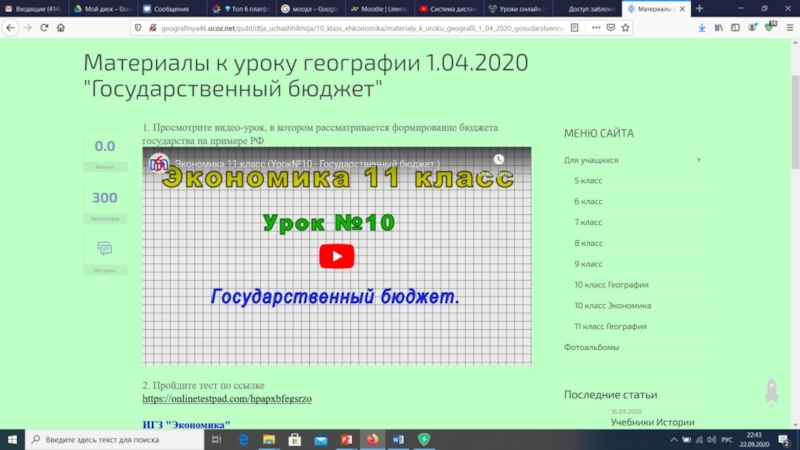Viewport: 800px width, 450px height.
Task: Select '5 класс' in site menu
Action: [588, 180]
